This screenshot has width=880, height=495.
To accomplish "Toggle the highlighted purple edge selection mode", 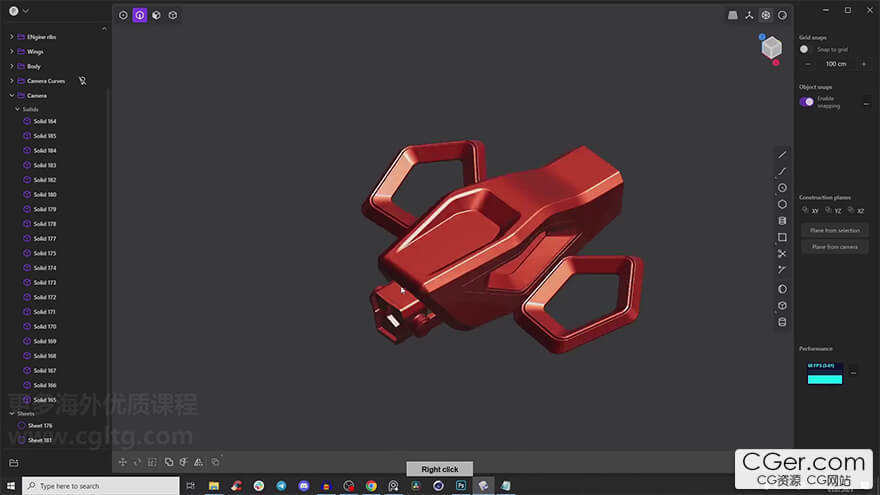I will 140,15.
